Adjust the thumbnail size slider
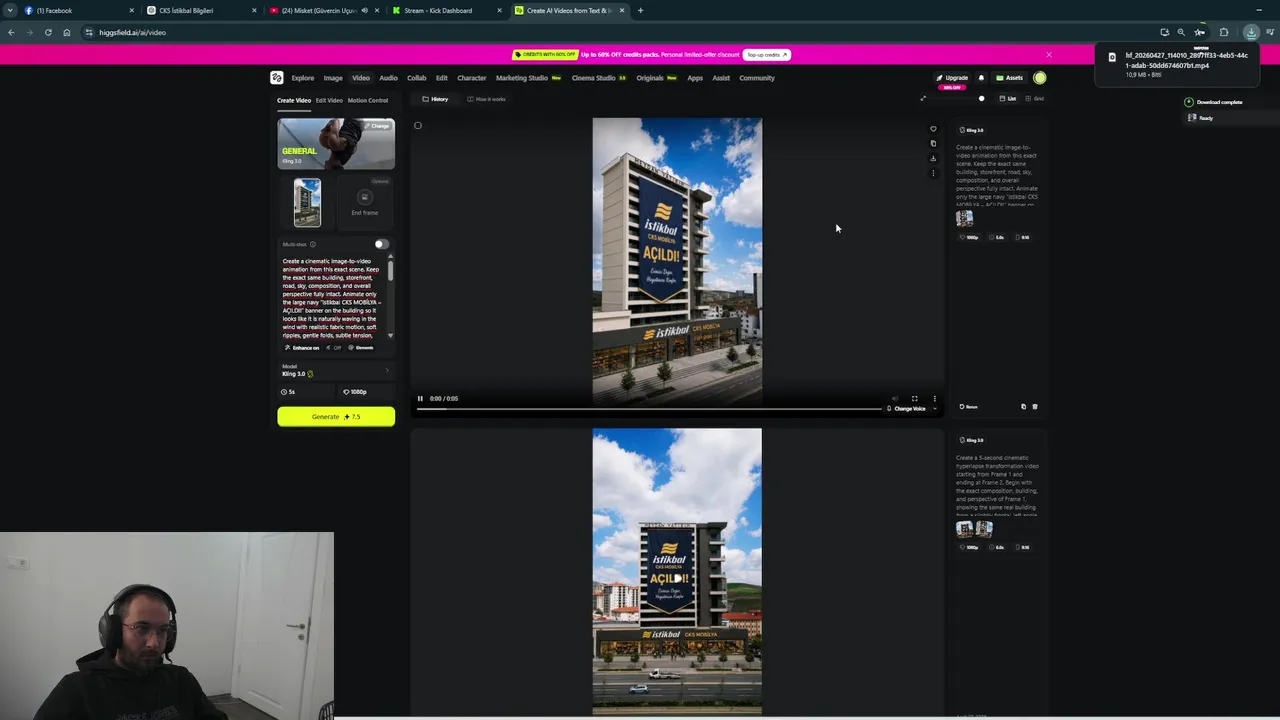The height and width of the screenshot is (720, 1280). (981, 99)
